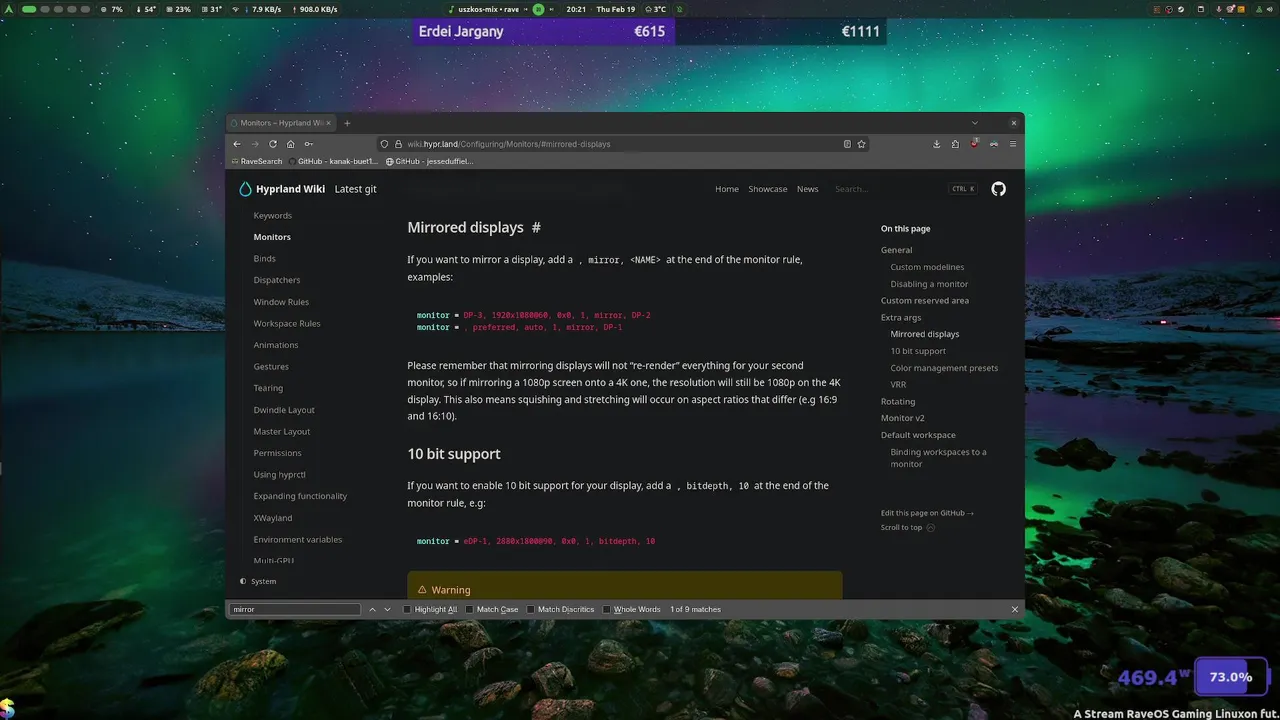The height and width of the screenshot is (720, 1280).
Task: Click Scroll to top link
Action: click(x=907, y=527)
